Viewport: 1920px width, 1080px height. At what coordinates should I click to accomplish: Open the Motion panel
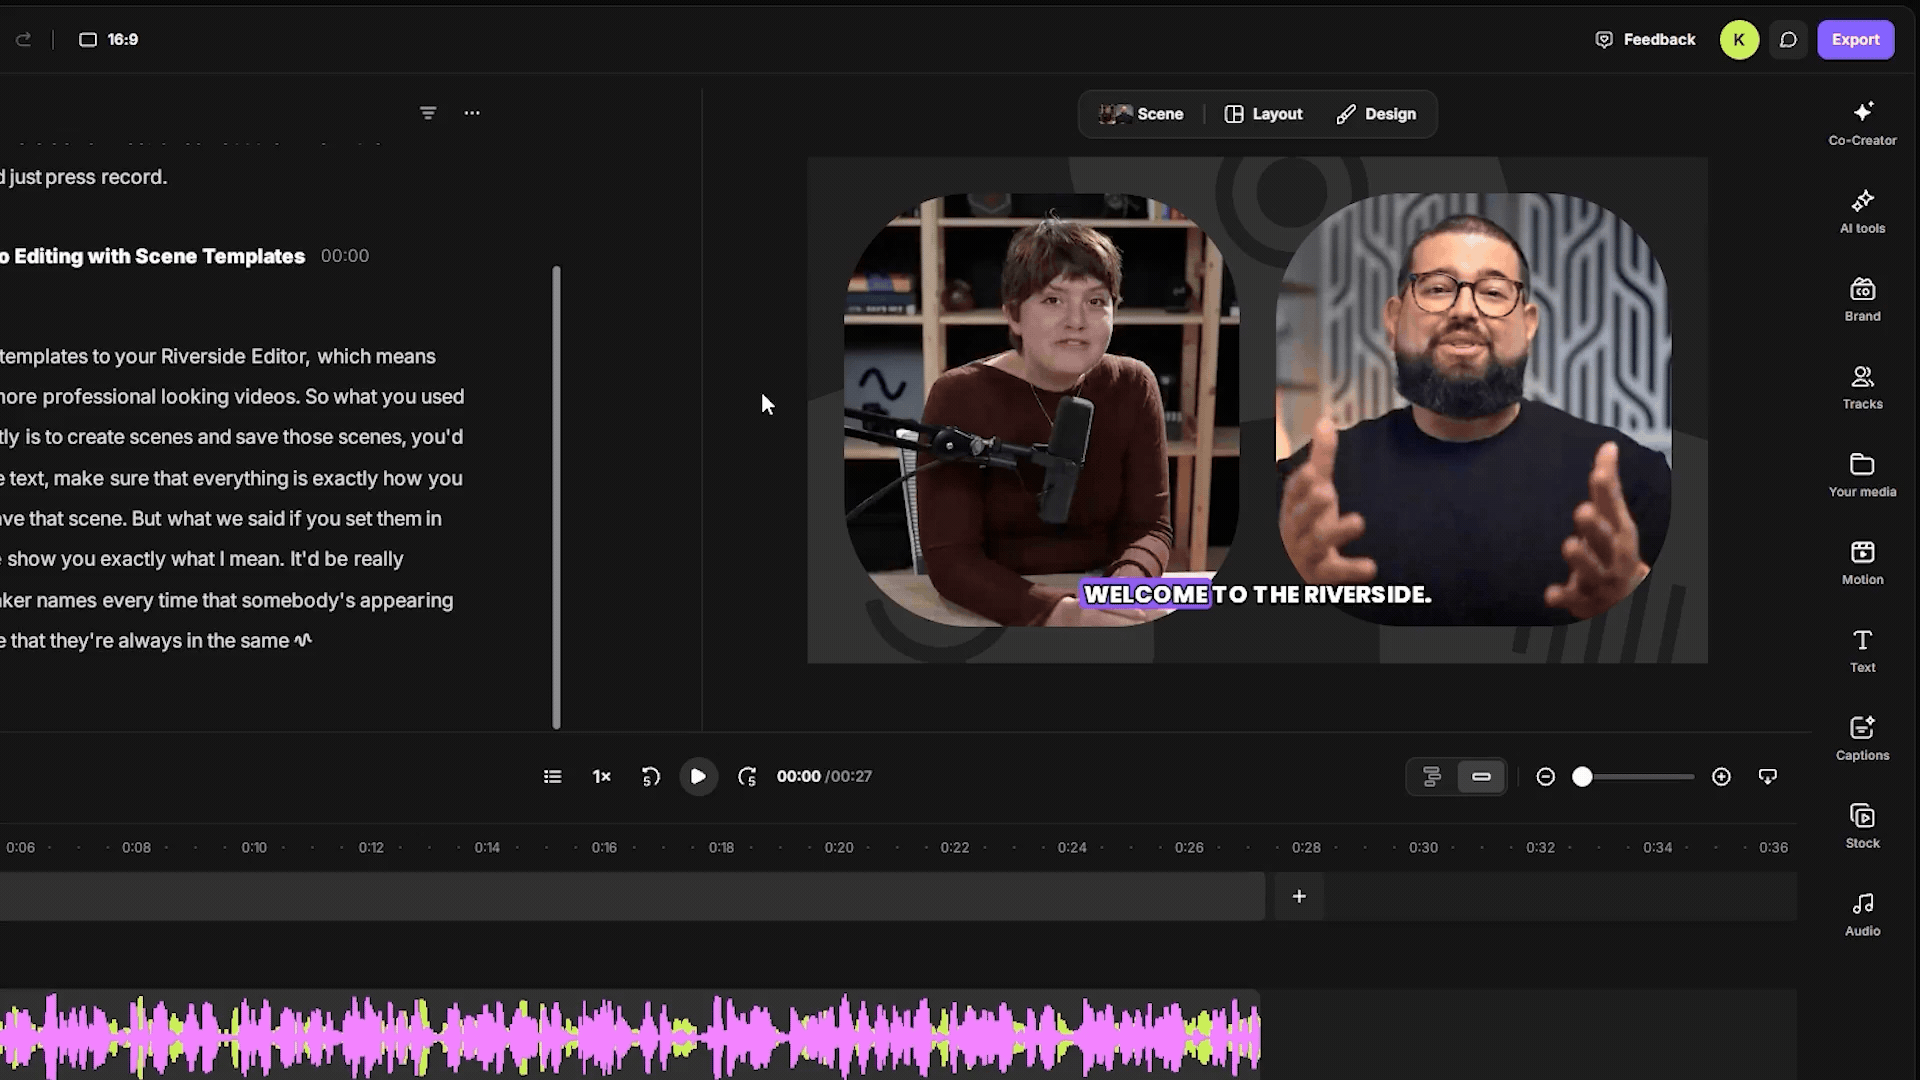pos(1862,564)
